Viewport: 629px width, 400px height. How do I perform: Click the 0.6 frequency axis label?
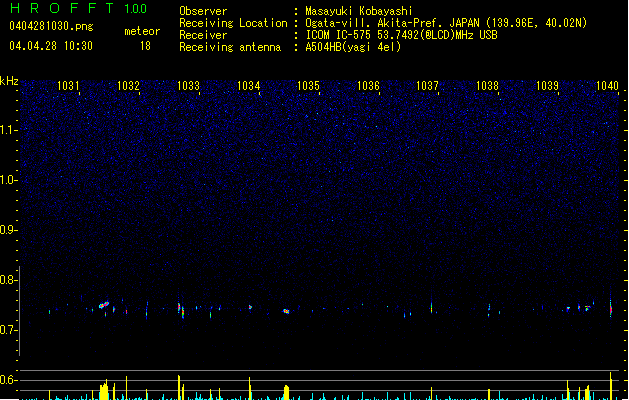[x=9, y=380]
